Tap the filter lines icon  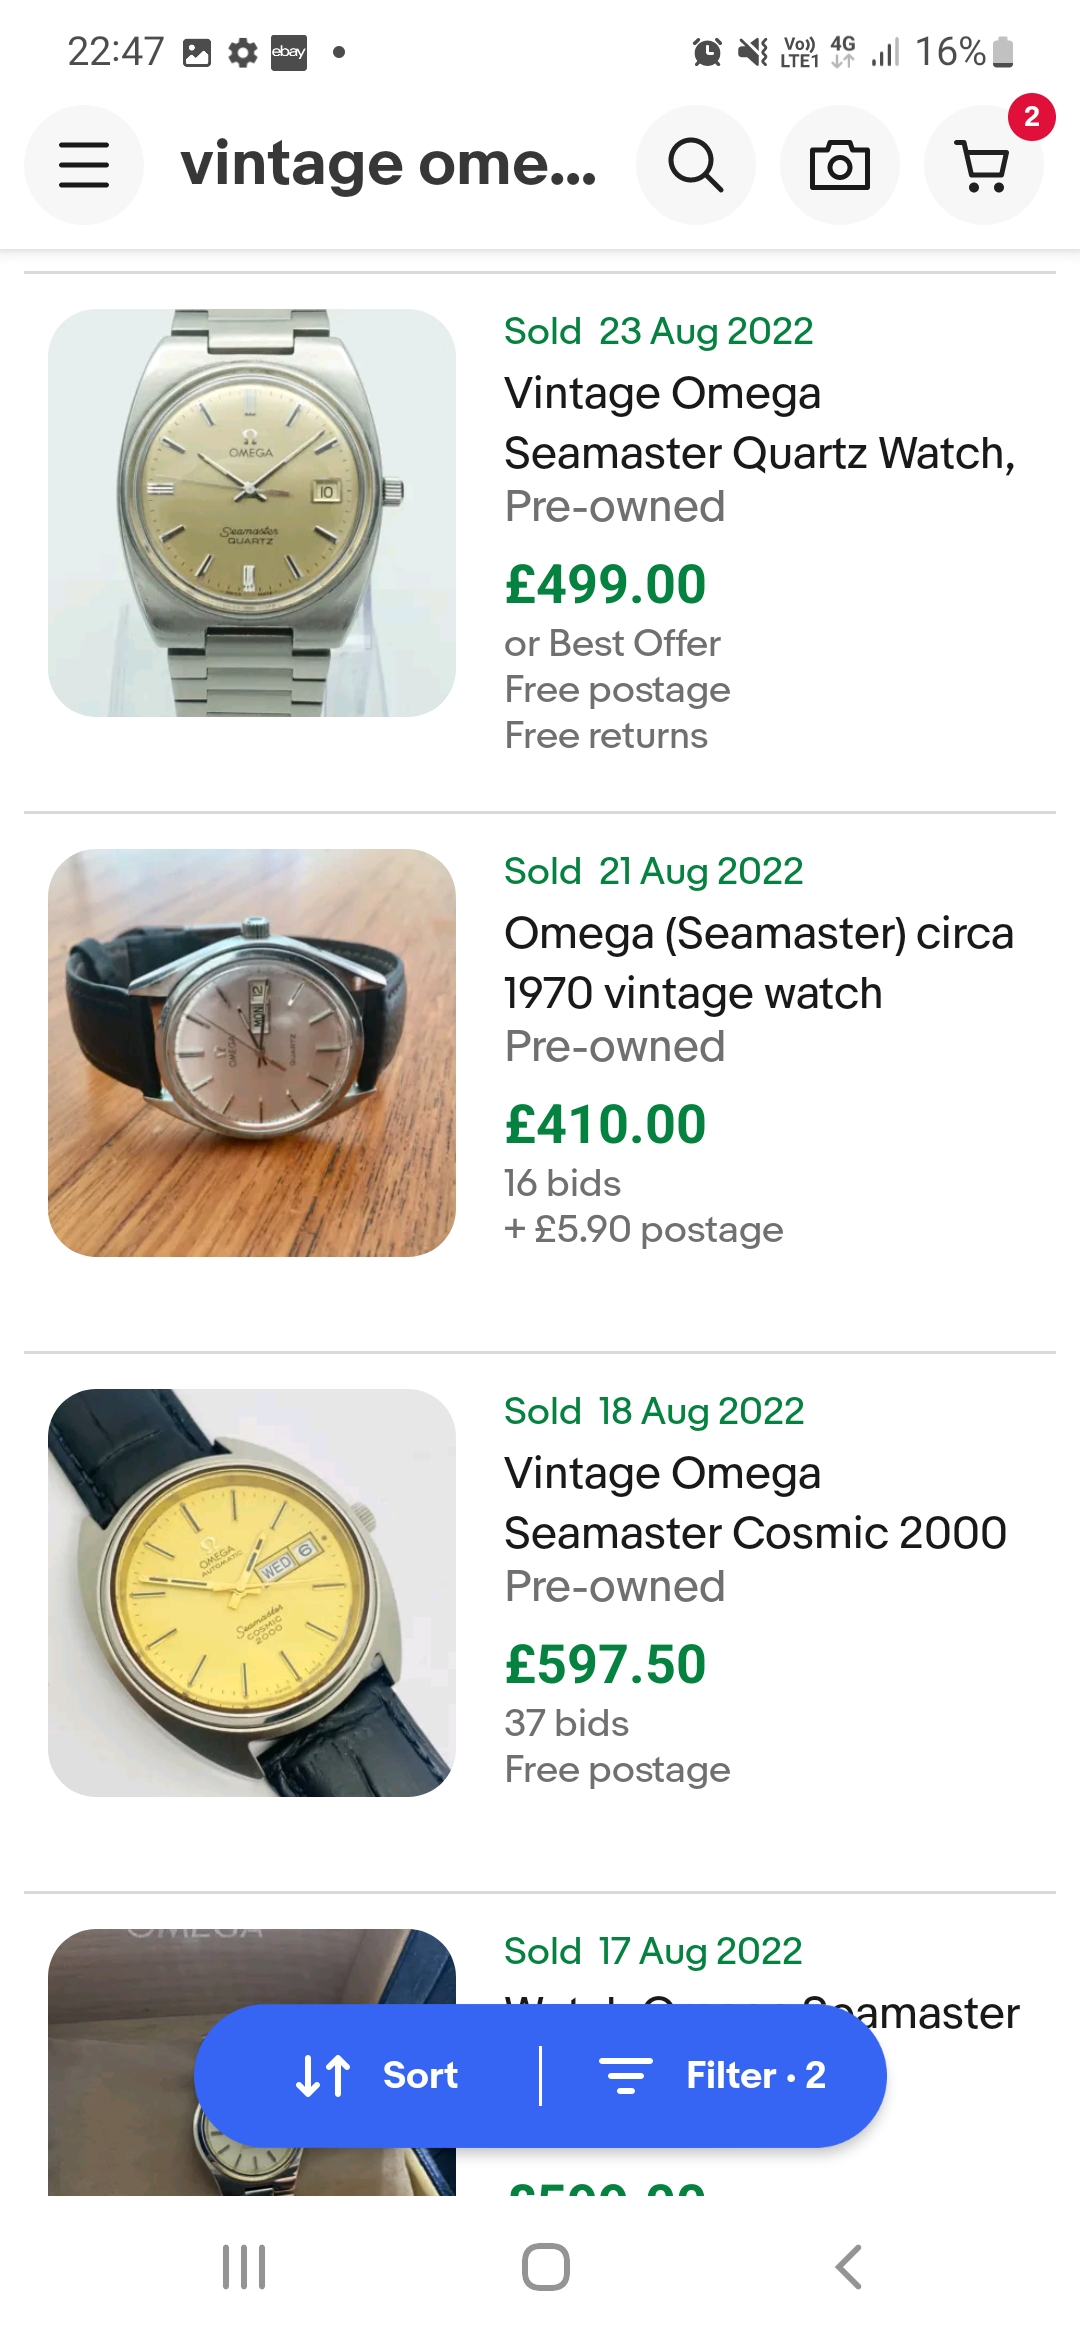[x=625, y=2075]
